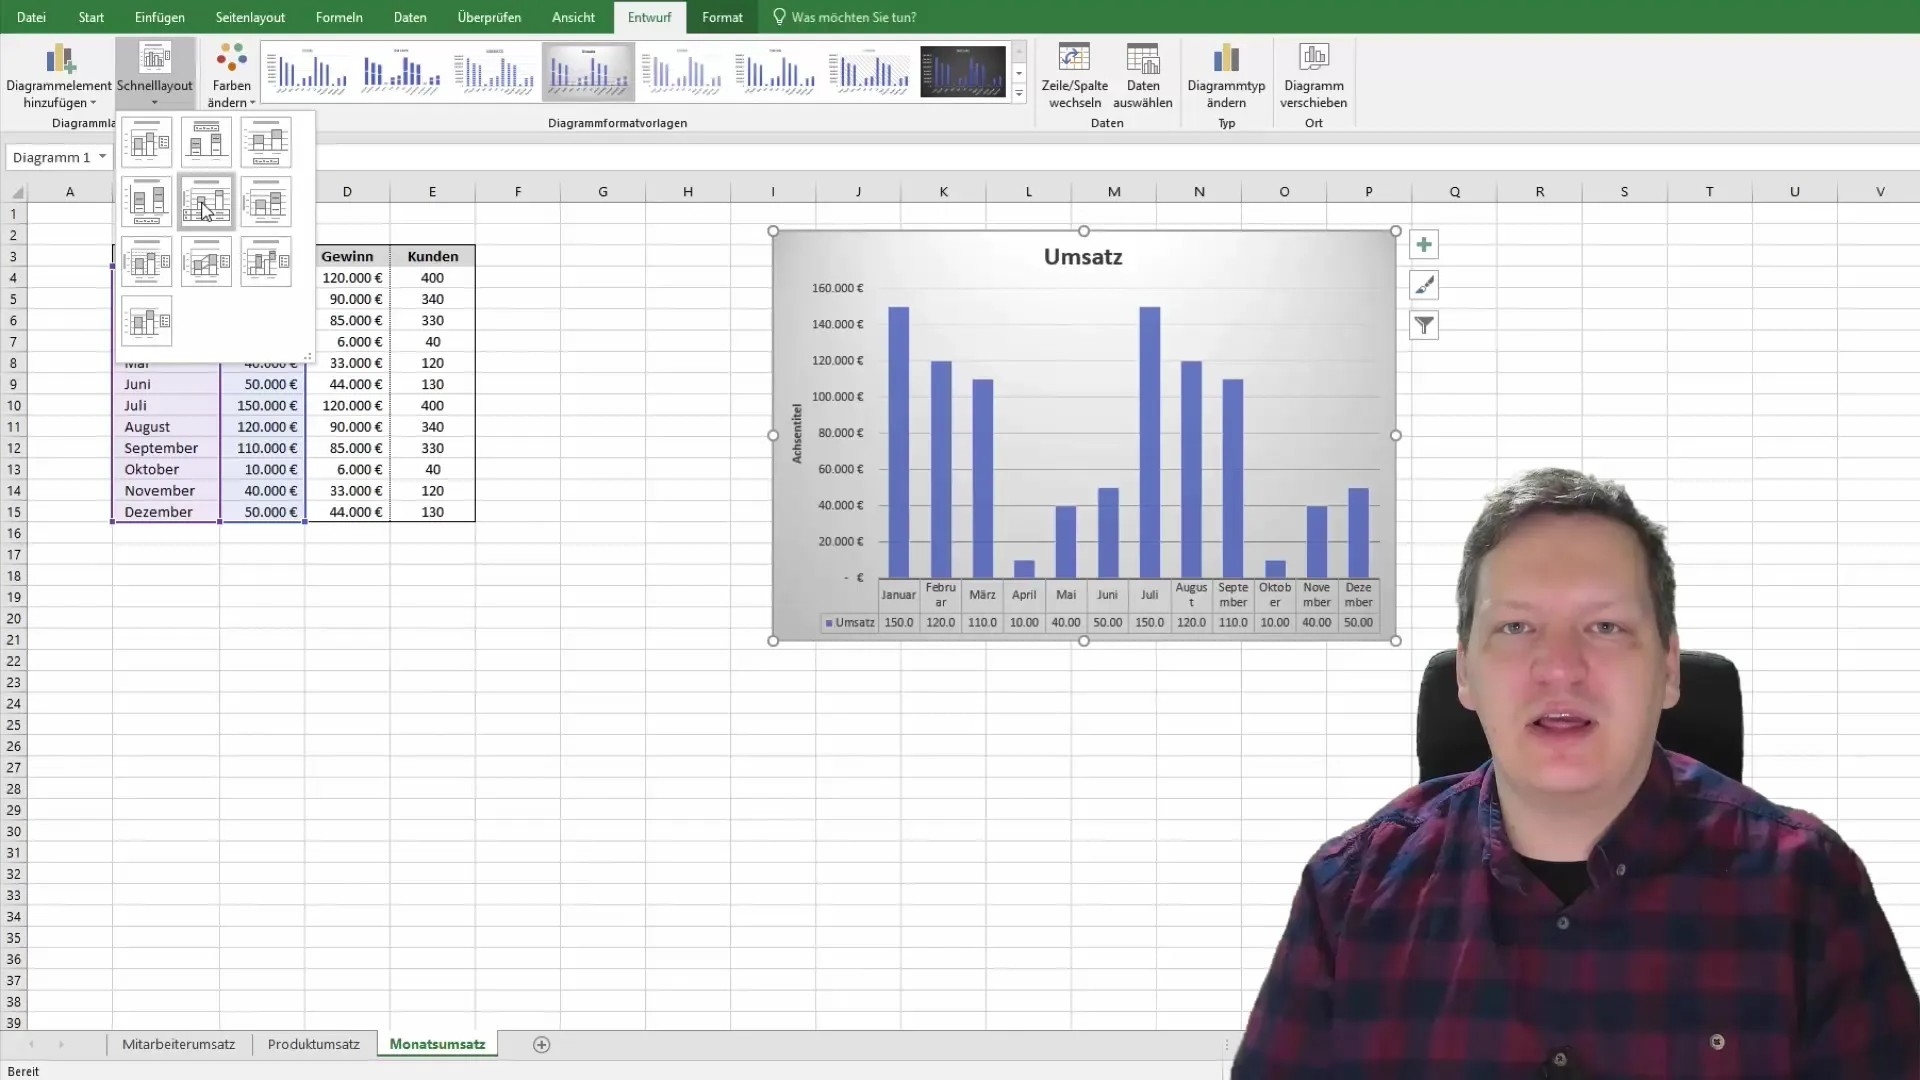The height and width of the screenshot is (1080, 1920).
Task: Switch to the Seitenlayout ribbon tab
Action: click(x=250, y=17)
